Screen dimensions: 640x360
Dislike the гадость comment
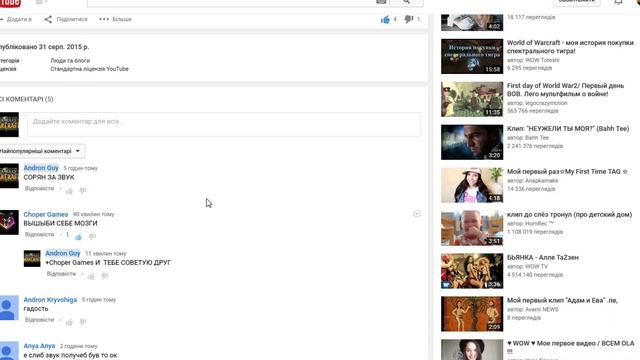[83, 322]
